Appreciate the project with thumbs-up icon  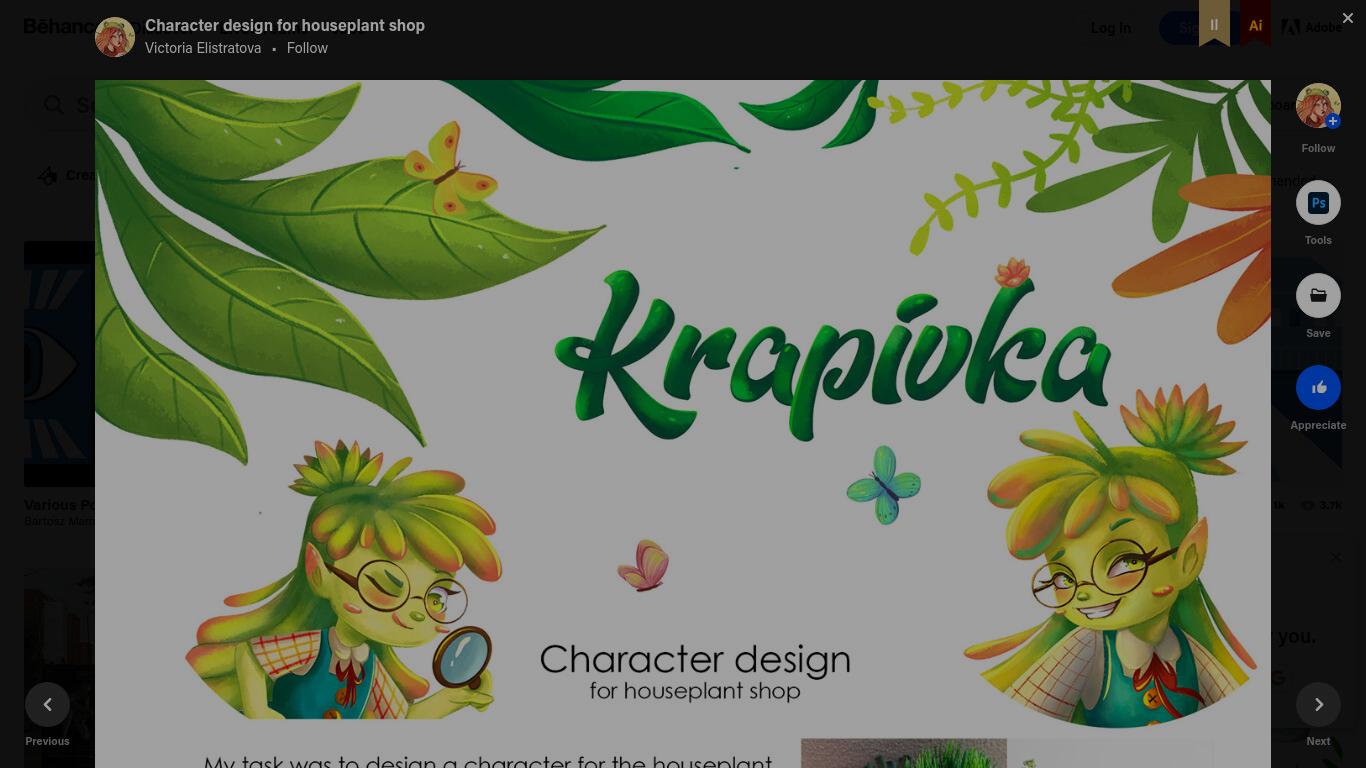(x=1318, y=388)
